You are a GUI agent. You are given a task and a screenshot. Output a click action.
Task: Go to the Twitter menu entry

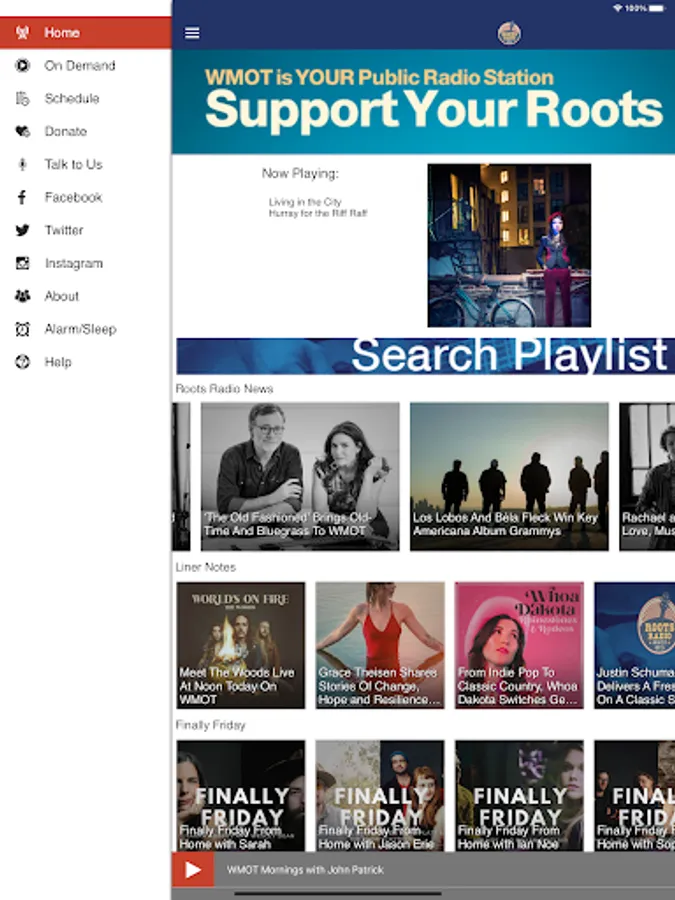pyautogui.click(x=86, y=230)
